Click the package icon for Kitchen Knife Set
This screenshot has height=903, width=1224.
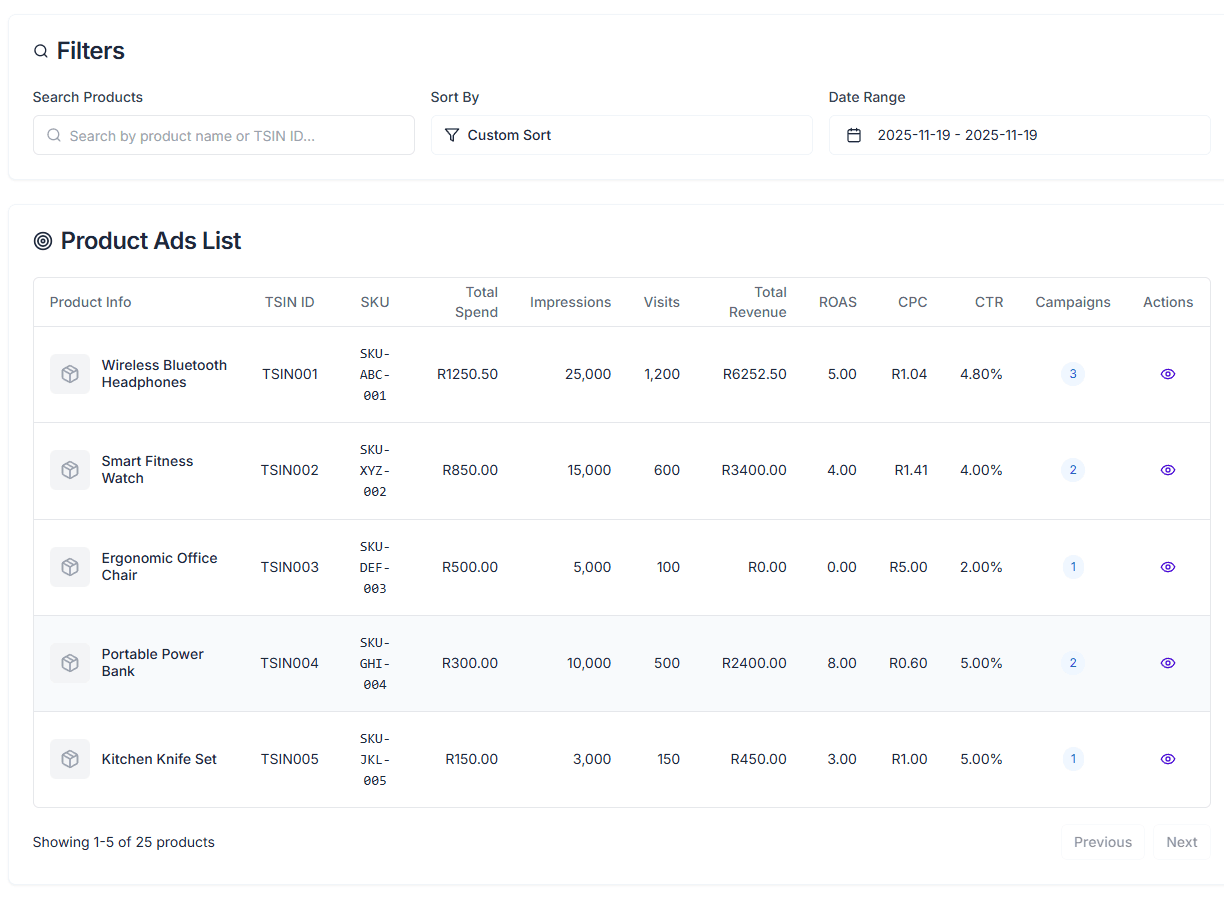[x=69, y=759]
